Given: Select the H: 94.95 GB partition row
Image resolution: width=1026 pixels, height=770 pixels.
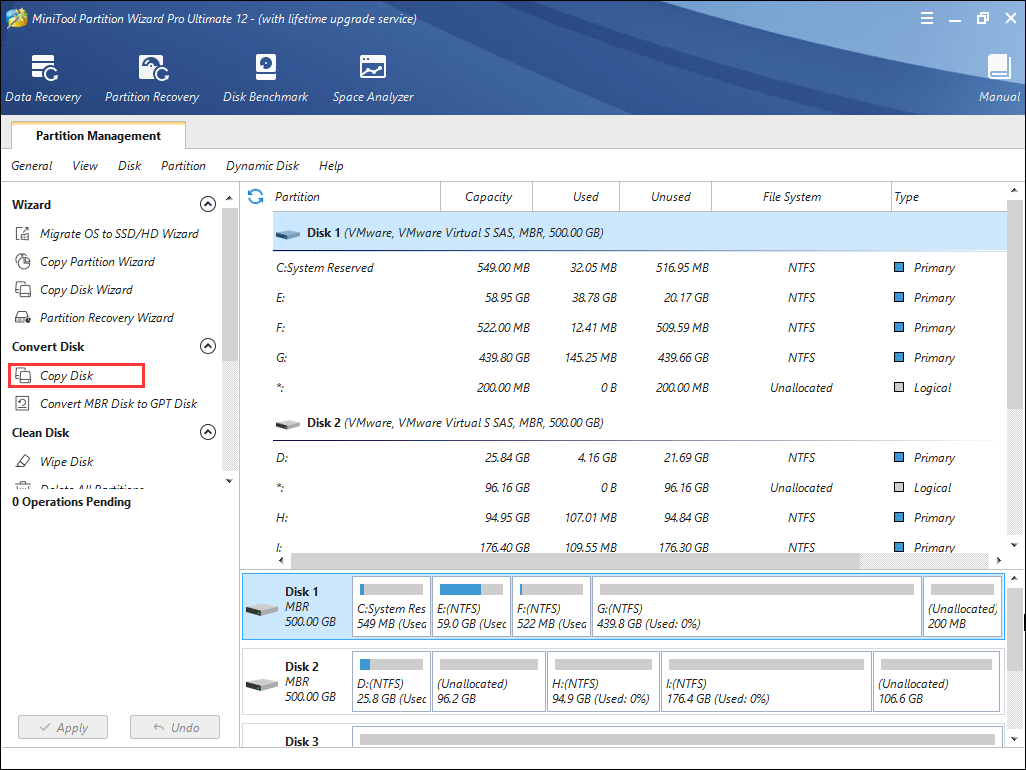Looking at the screenshot, I should [639, 518].
